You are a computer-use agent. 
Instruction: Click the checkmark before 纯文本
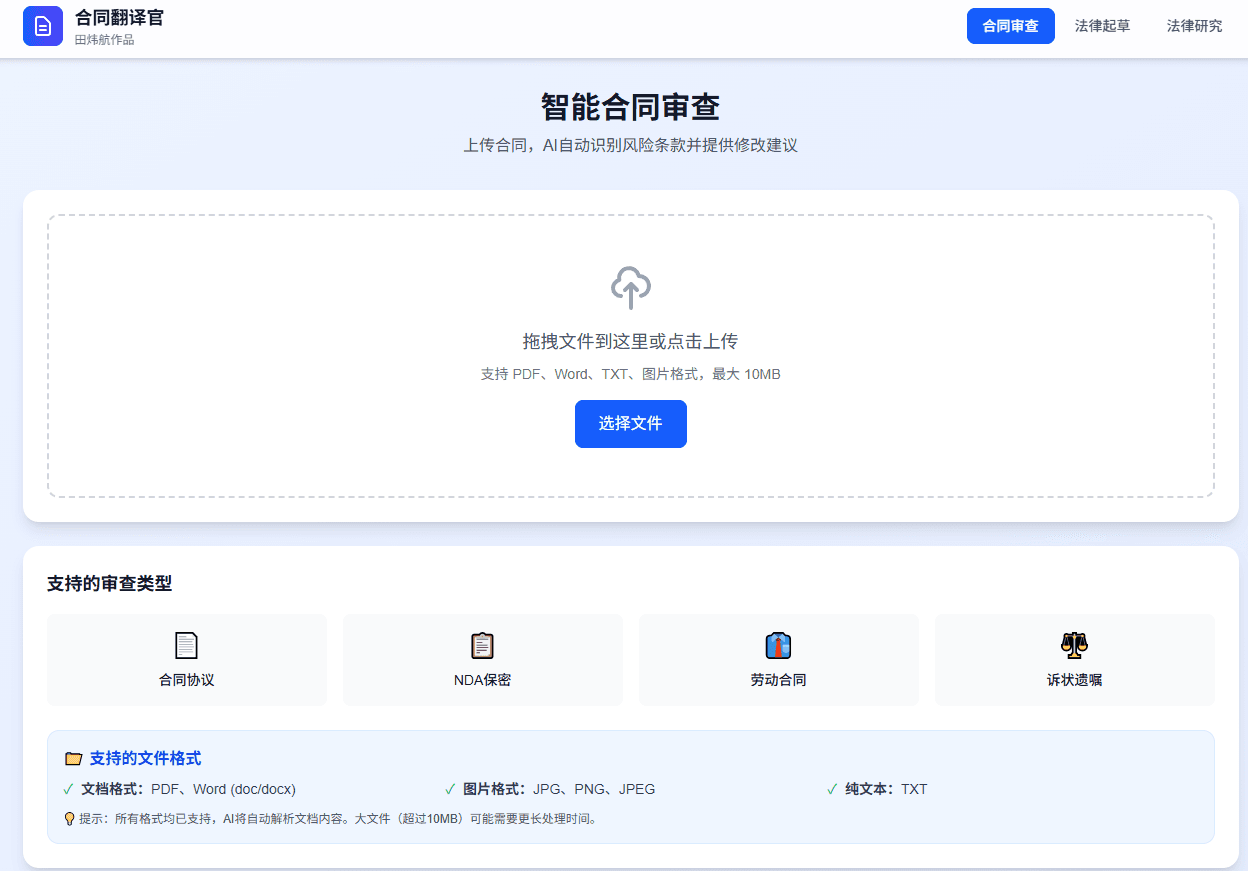(x=830, y=789)
